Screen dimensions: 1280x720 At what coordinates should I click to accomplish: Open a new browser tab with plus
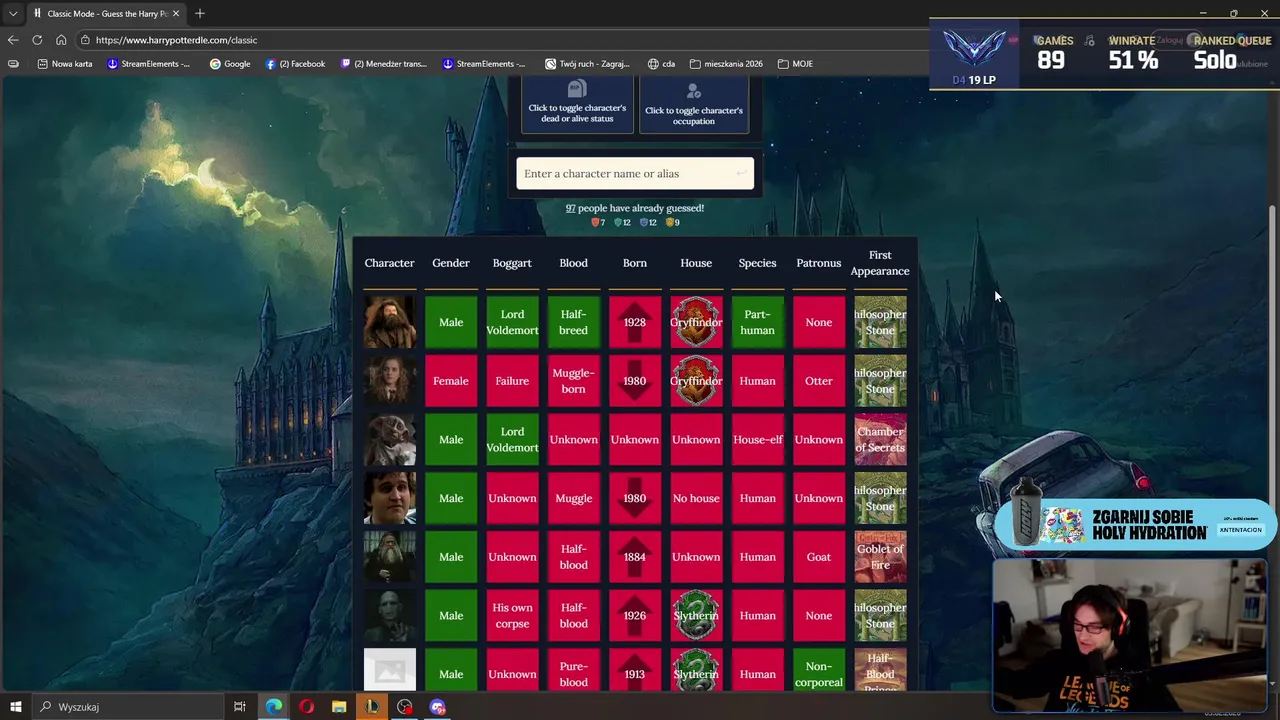click(x=200, y=13)
